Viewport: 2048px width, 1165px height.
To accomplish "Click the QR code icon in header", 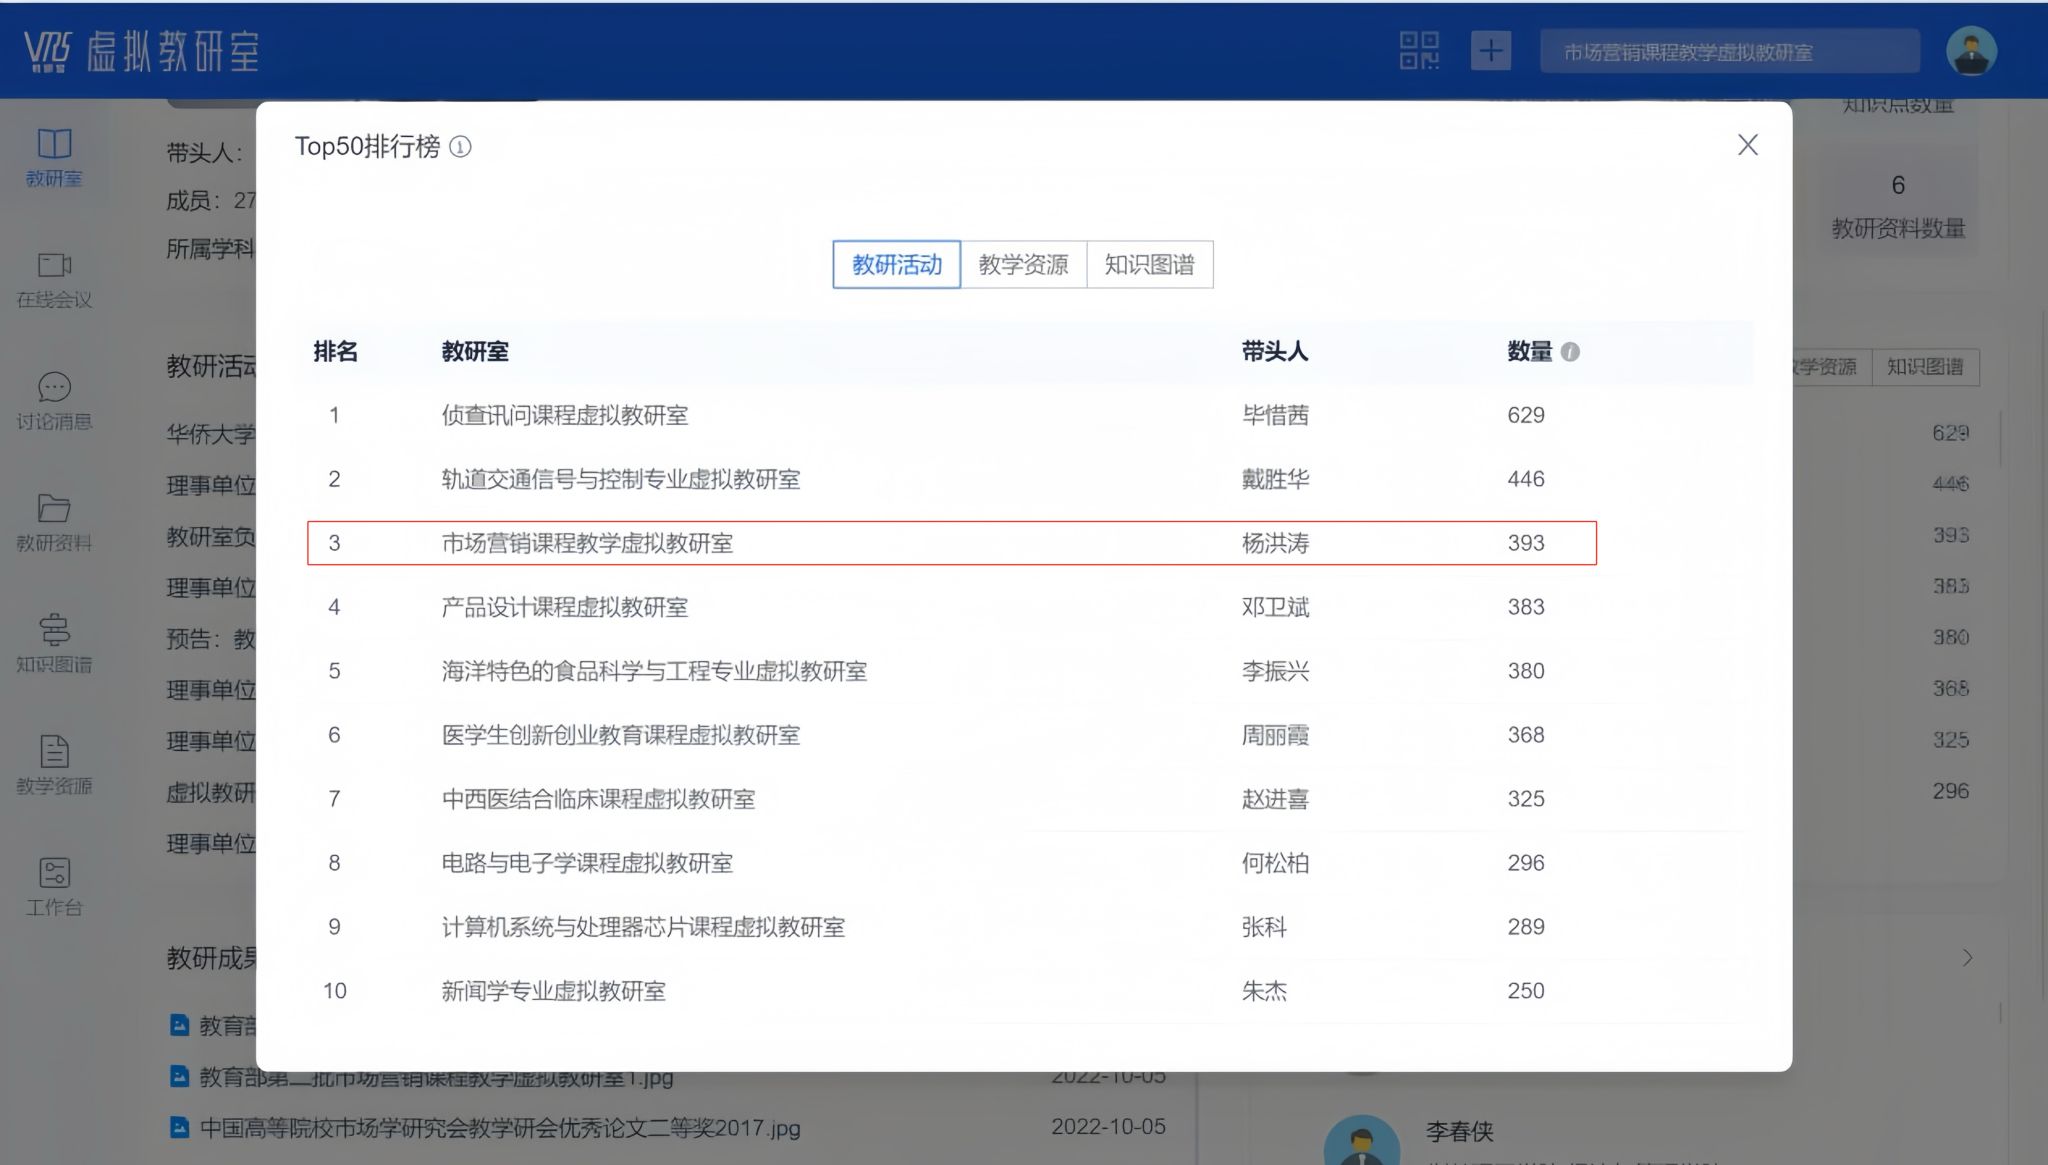I will [x=1418, y=50].
